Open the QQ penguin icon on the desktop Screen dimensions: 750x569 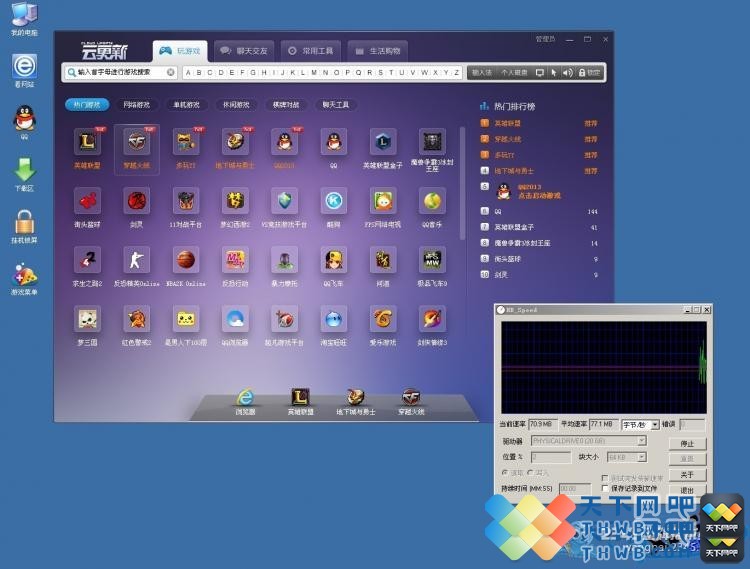point(24,118)
